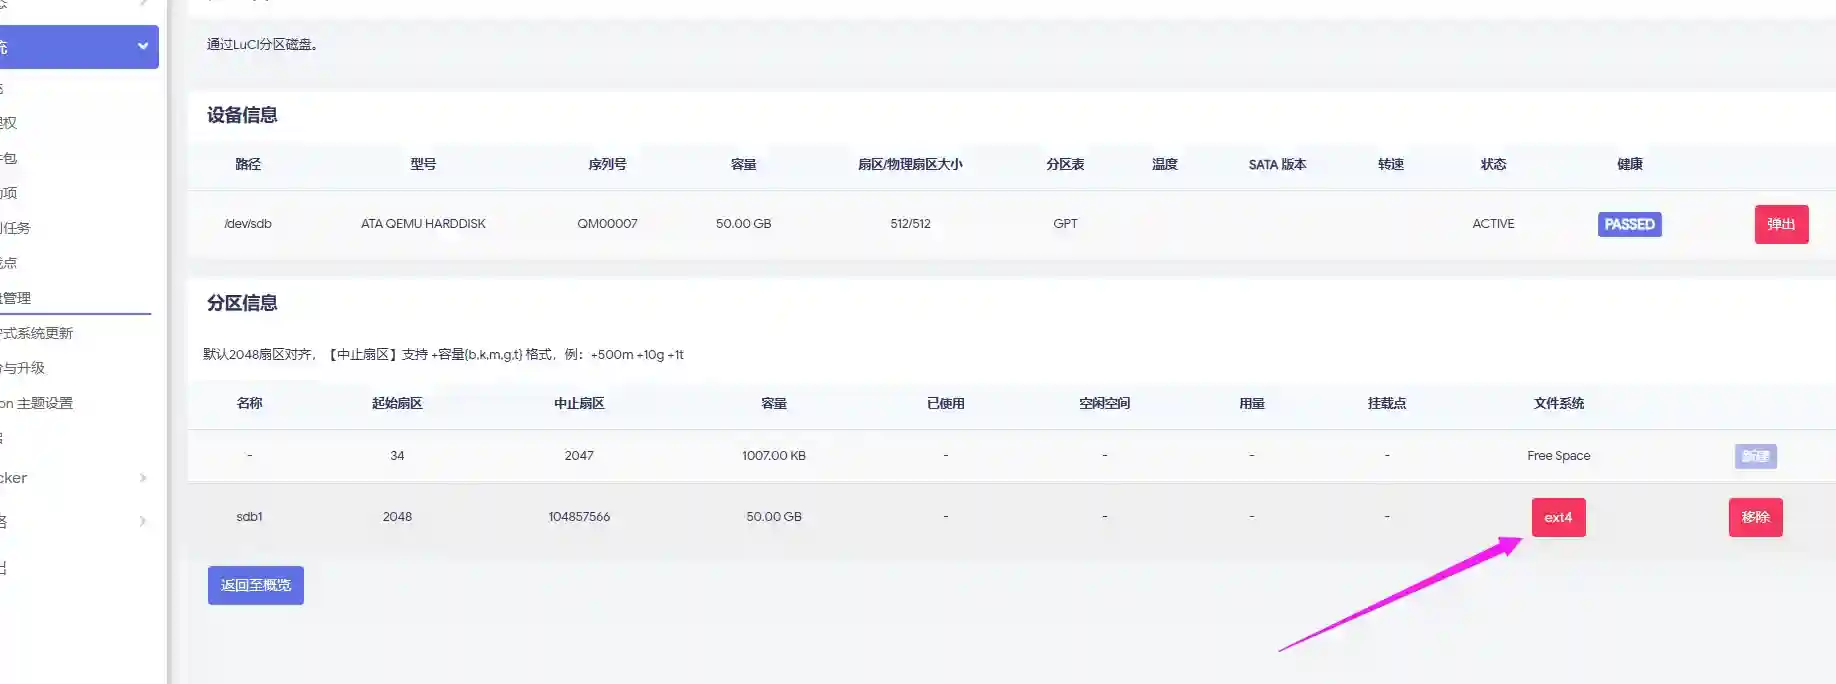The width and height of the screenshot is (1836, 684).
Task: Click the 新建 button in Free Space row
Action: pos(1755,456)
